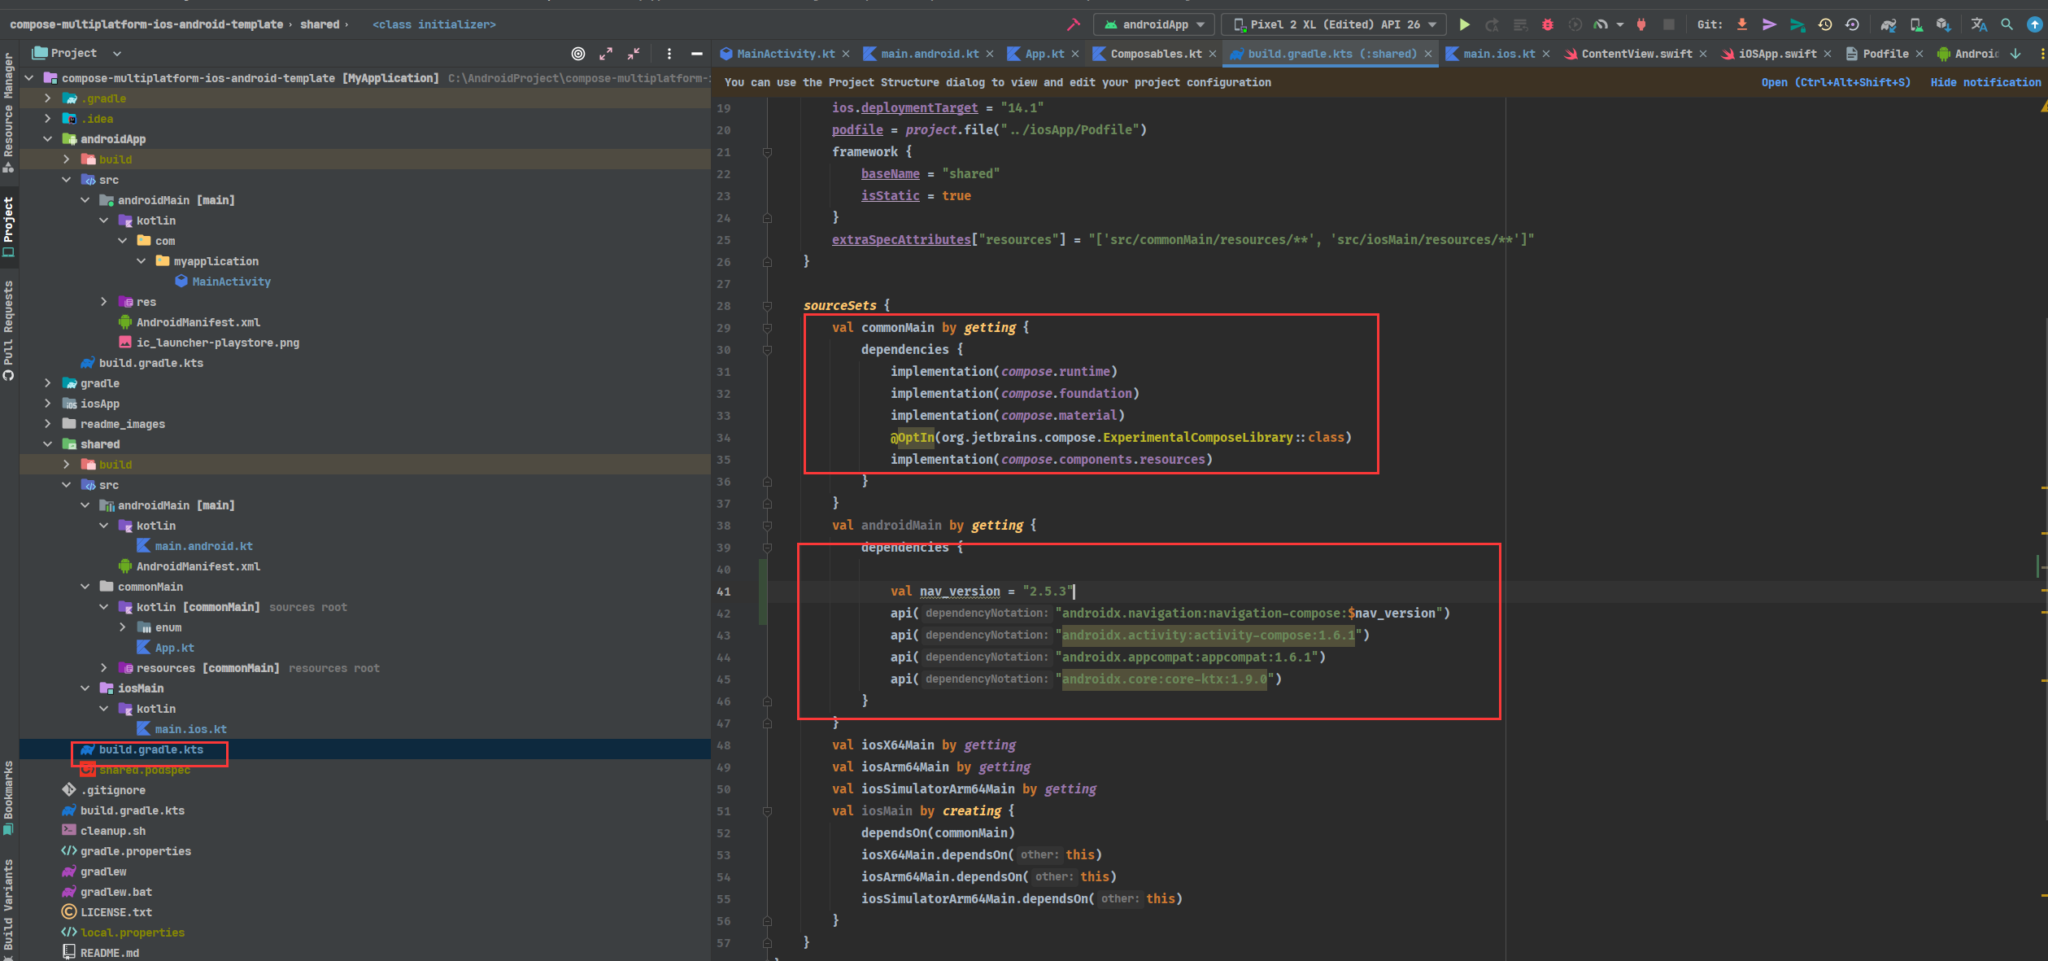The image size is (2048, 961).
Task: Select opened file target icon in Project panel
Action: coord(578,54)
